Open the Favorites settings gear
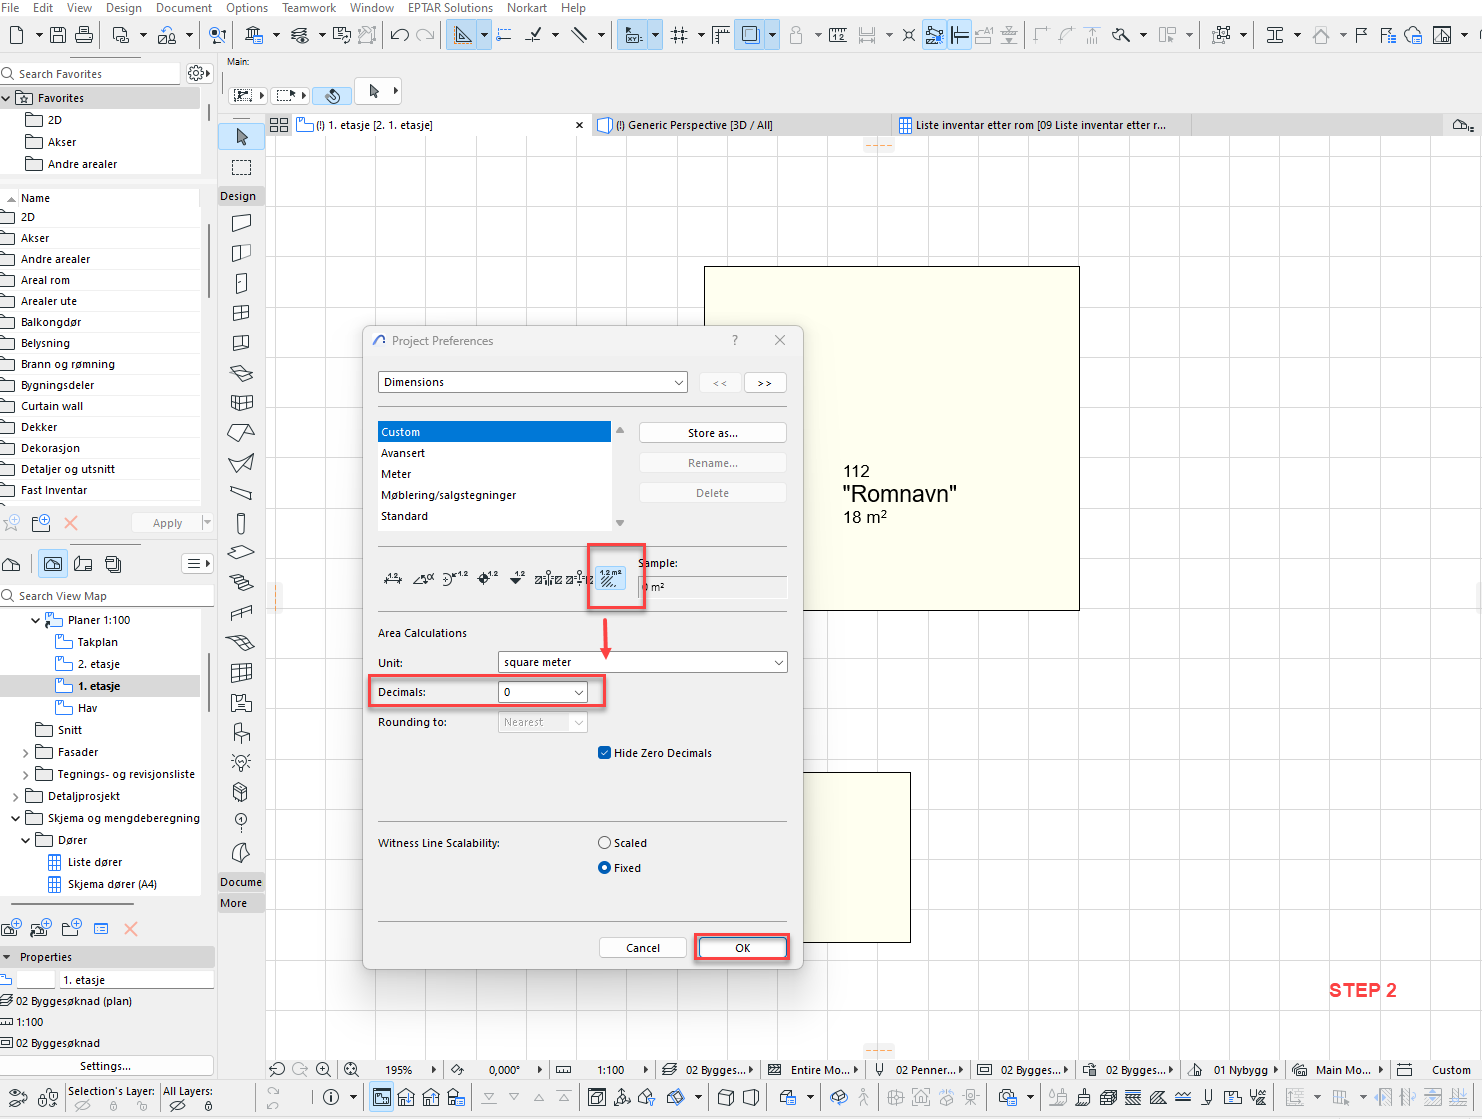 point(197,73)
